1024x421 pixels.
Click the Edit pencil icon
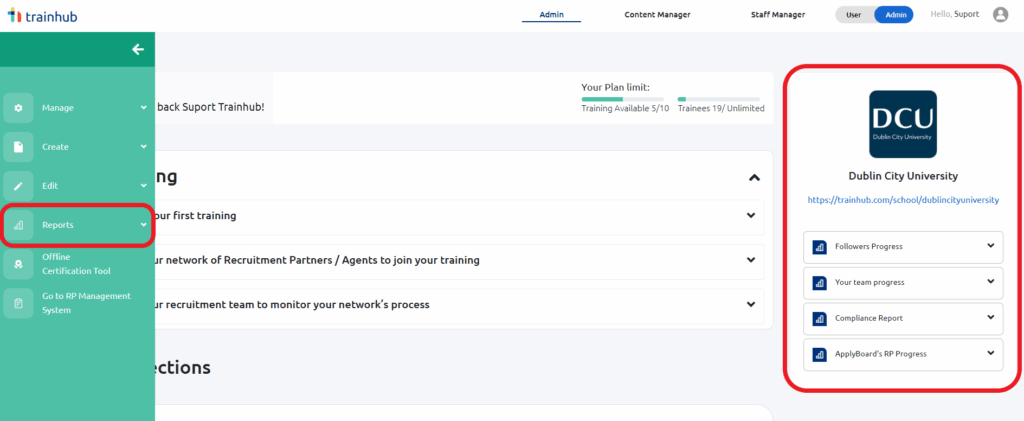click(x=18, y=186)
